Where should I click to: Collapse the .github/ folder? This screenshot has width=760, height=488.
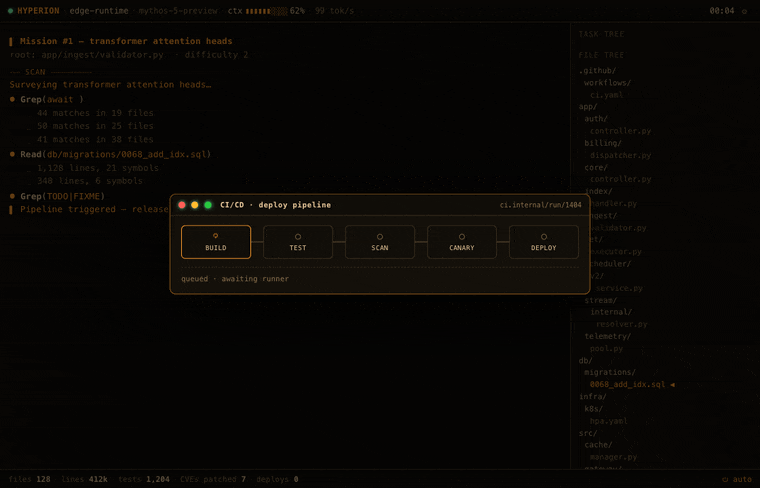point(597,71)
